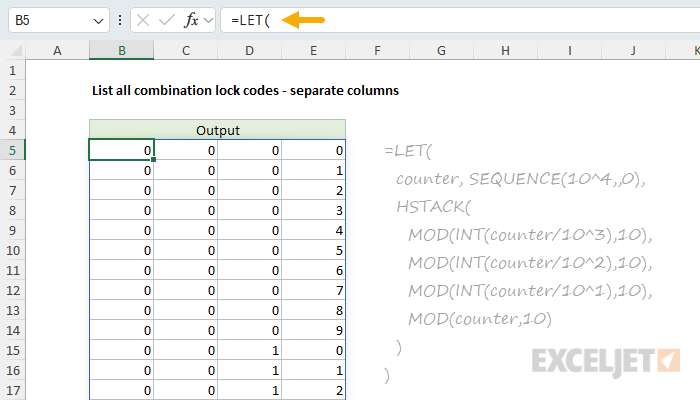Select cell D5 with value 0
Image resolution: width=700 pixels, height=400 pixels.
point(250,150)
